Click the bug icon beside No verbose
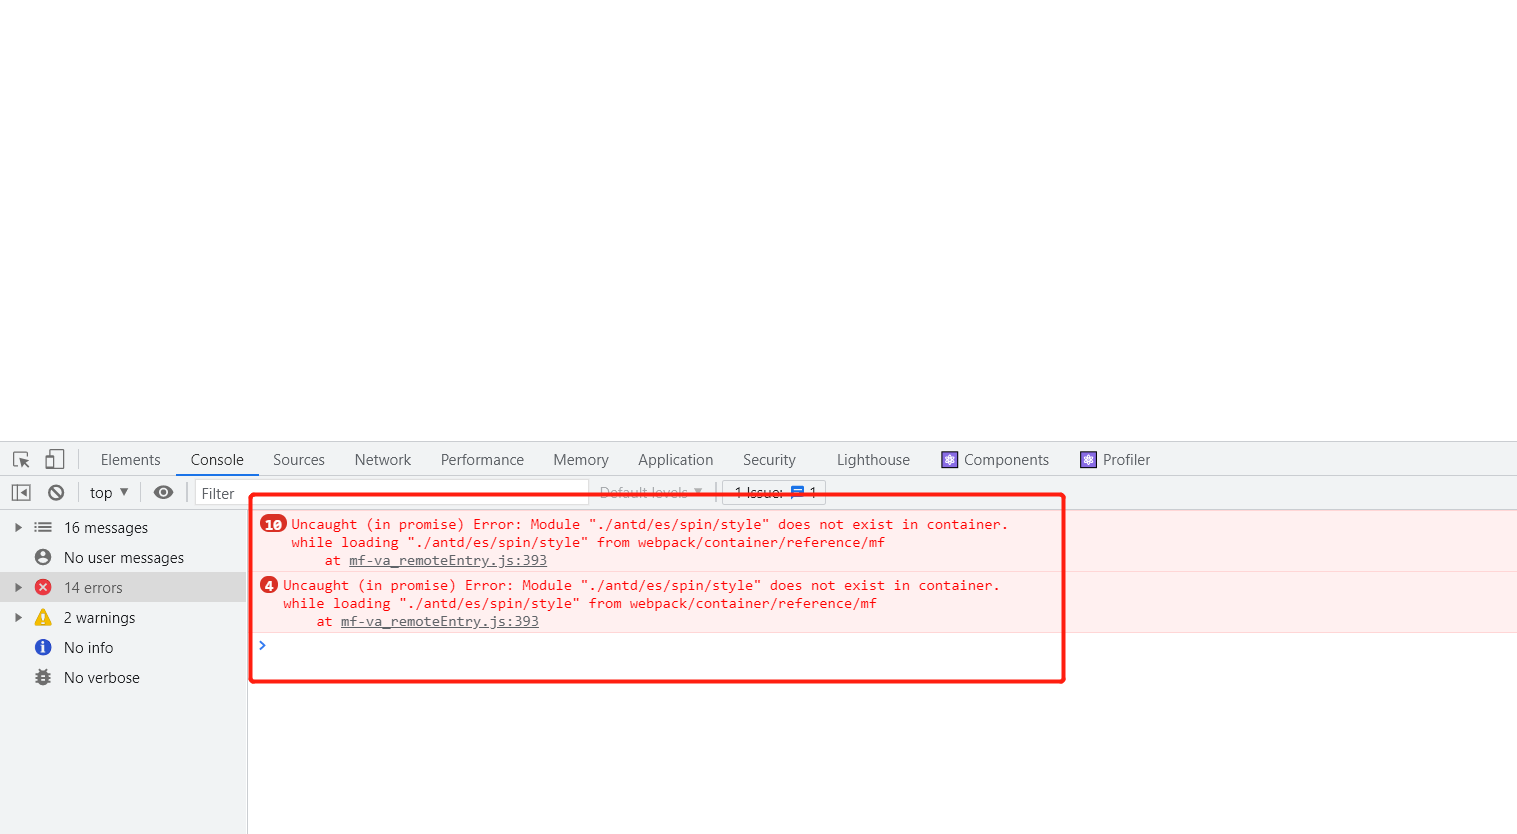The height and width of the screenshot is (834, 1517). (x=43, y=677)
